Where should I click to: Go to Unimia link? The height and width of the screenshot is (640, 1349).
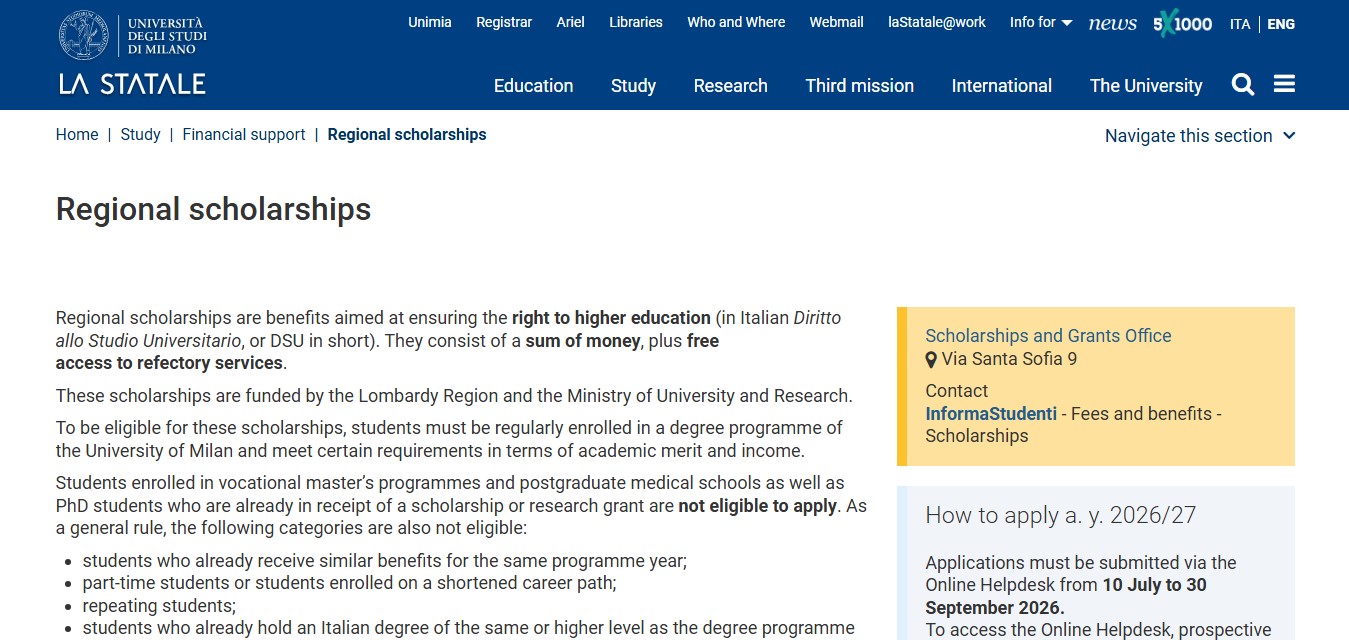click(430, 22)
